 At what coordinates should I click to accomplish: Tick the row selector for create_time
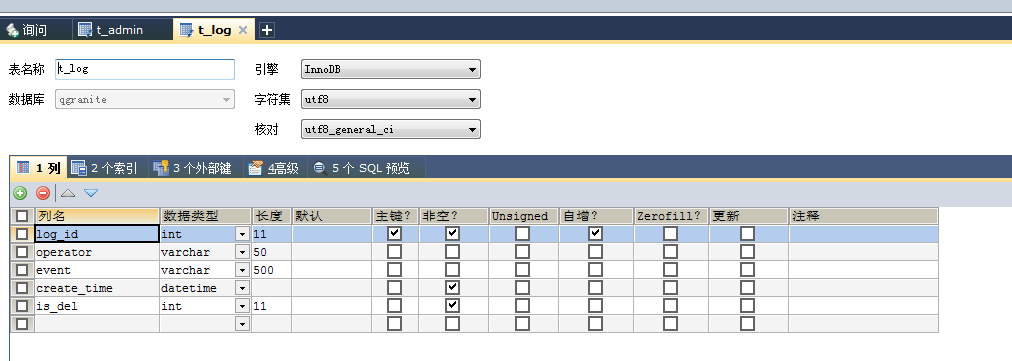(22, 288)
